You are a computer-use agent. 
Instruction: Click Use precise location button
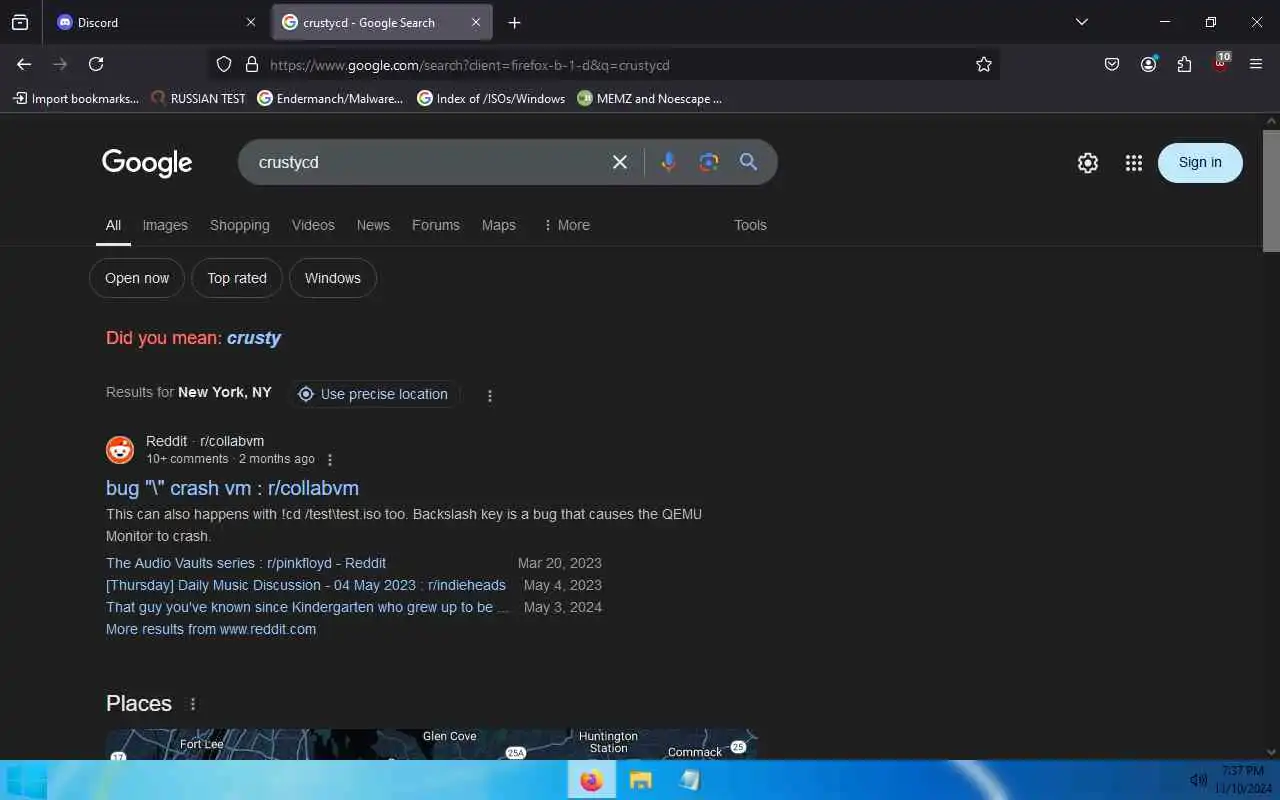[x=374, y=394]
